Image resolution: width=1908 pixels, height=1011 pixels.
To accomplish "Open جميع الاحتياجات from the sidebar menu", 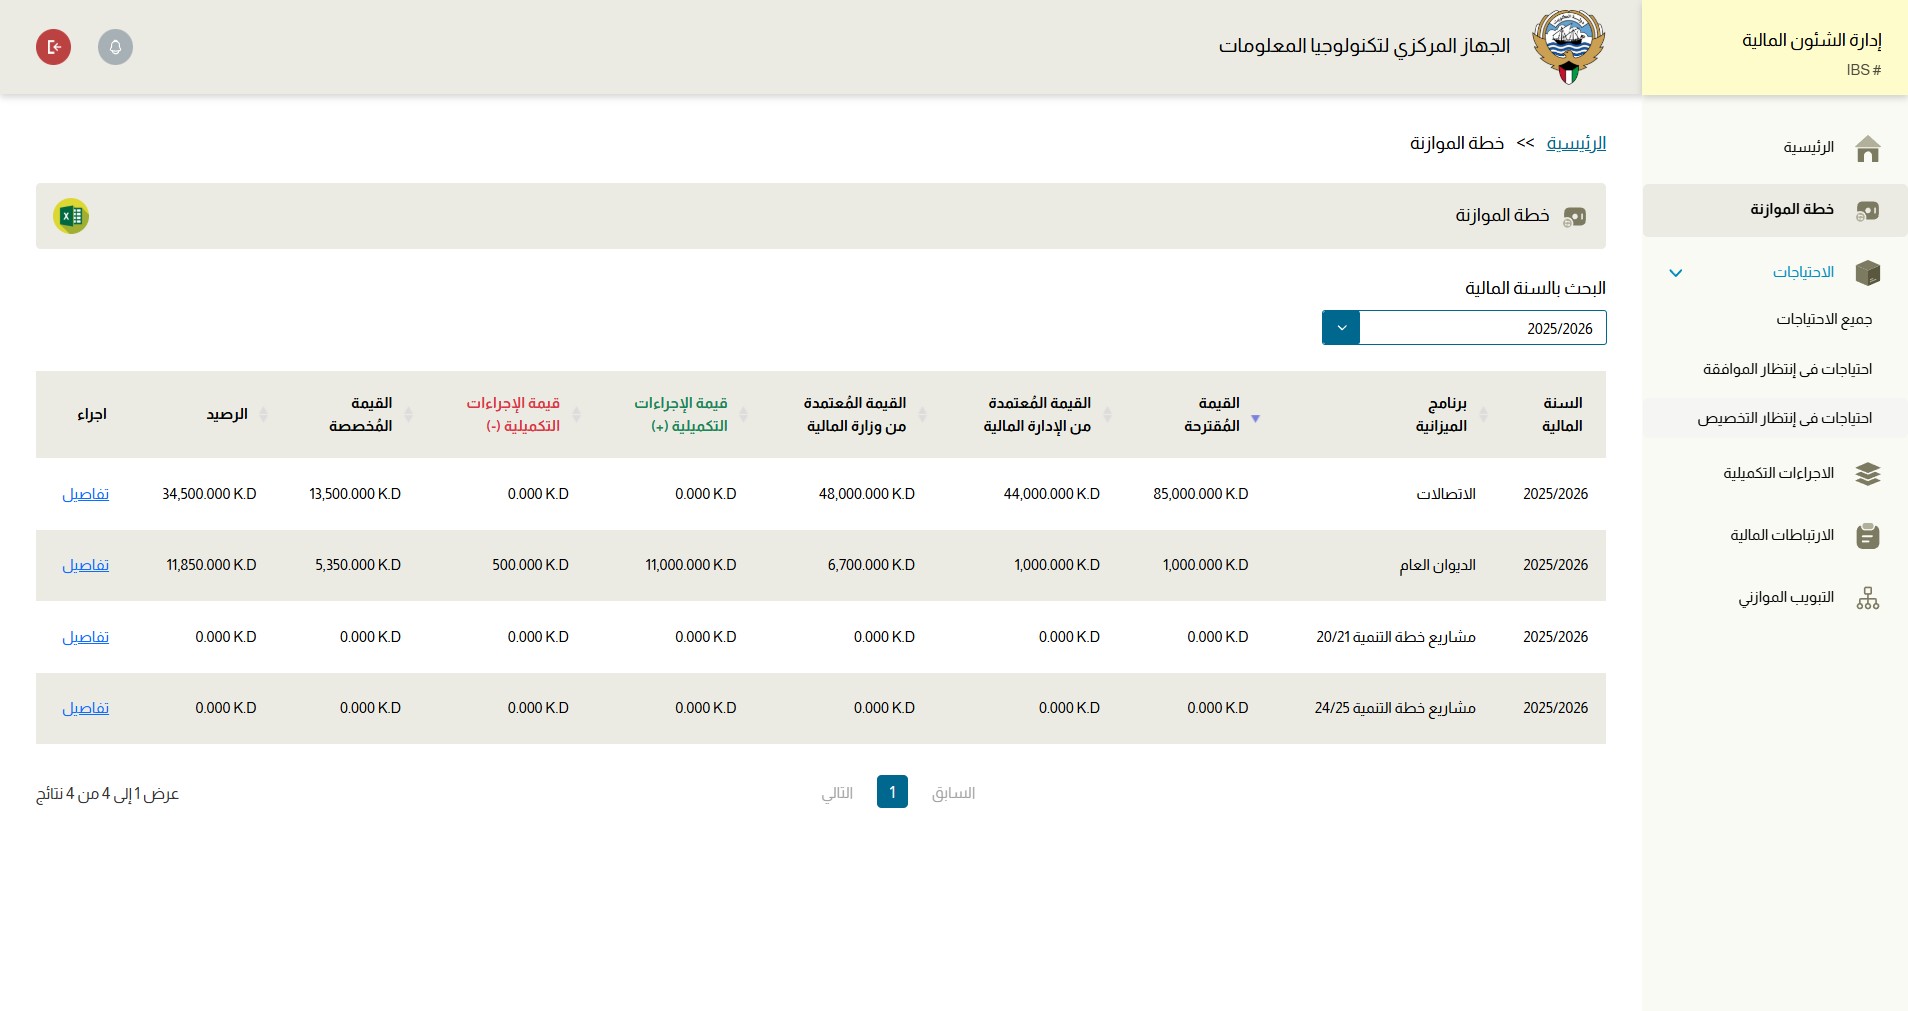I will [x=1828, y=319].
